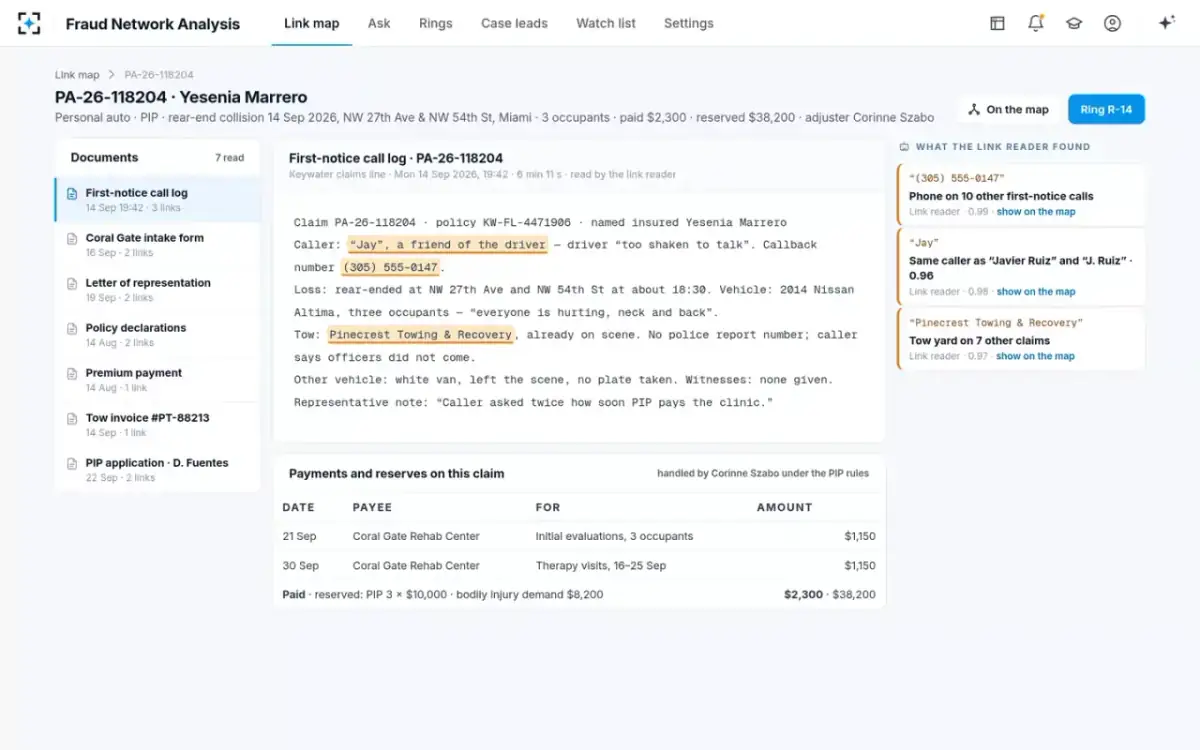Open the user account icon
This screenshot has height=750, width=1200.
pos(1112,23)
